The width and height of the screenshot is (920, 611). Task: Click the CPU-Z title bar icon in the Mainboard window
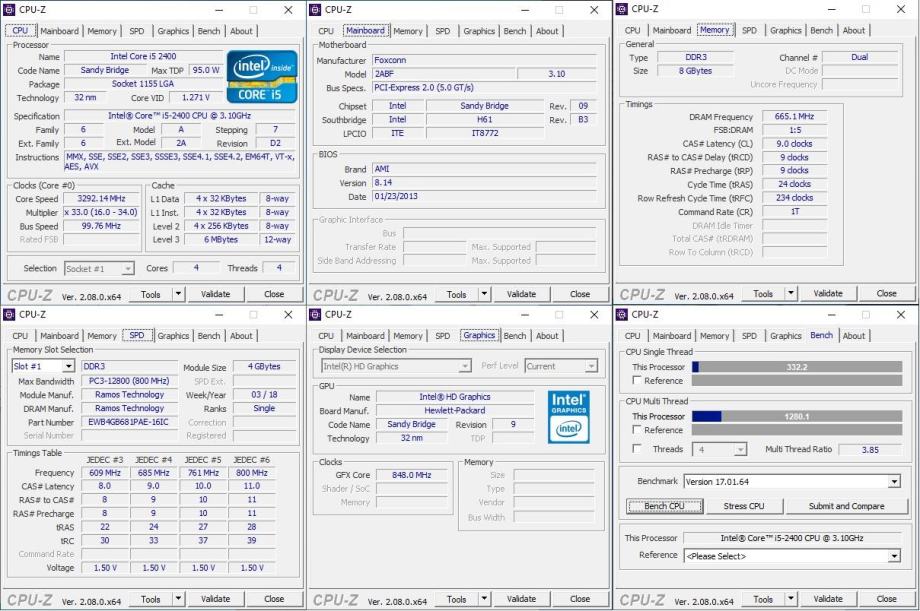tap(315, 9)
